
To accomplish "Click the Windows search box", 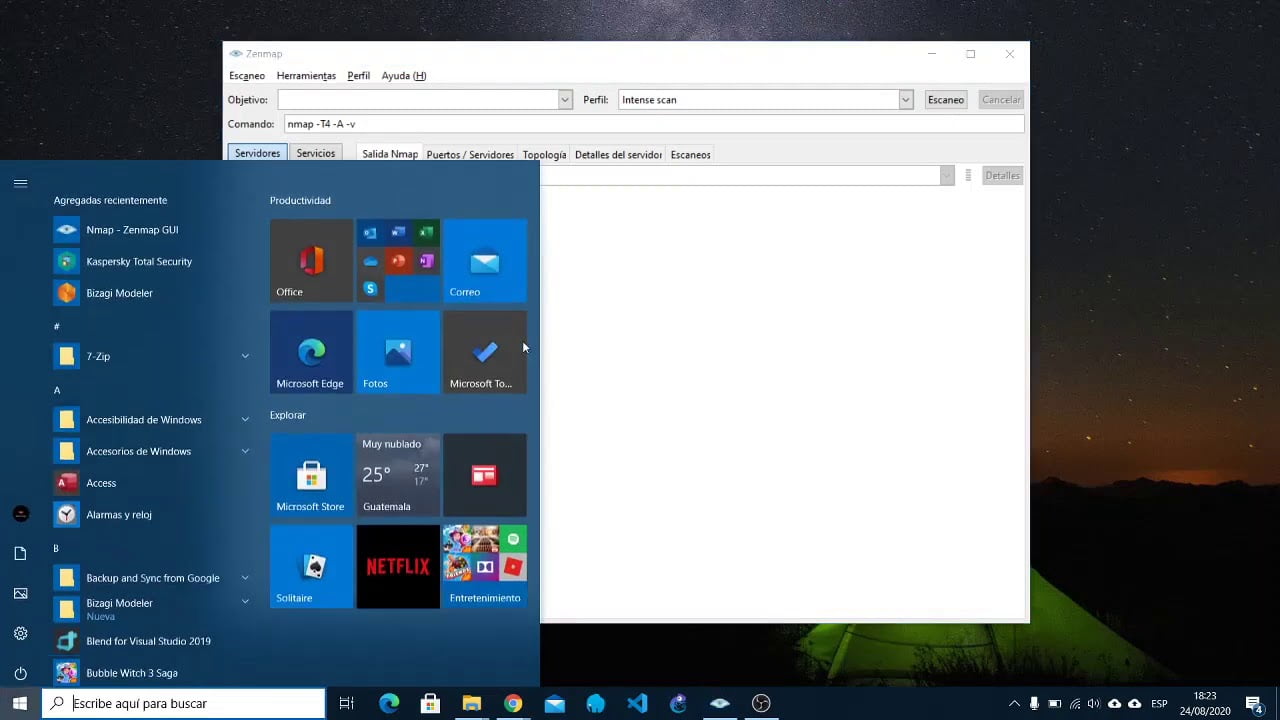I will click(x=183, y=703).
